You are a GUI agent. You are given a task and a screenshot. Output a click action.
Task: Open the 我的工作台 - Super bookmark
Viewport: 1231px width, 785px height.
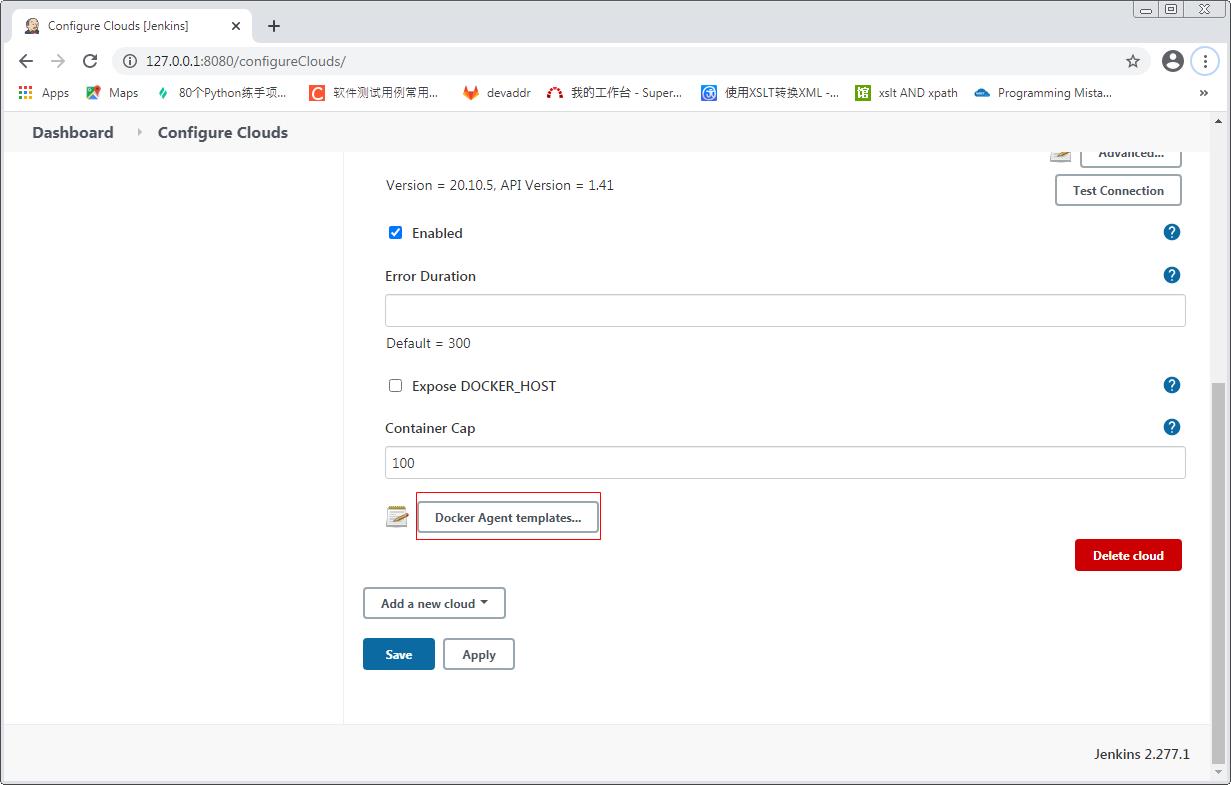coord(614,93)
